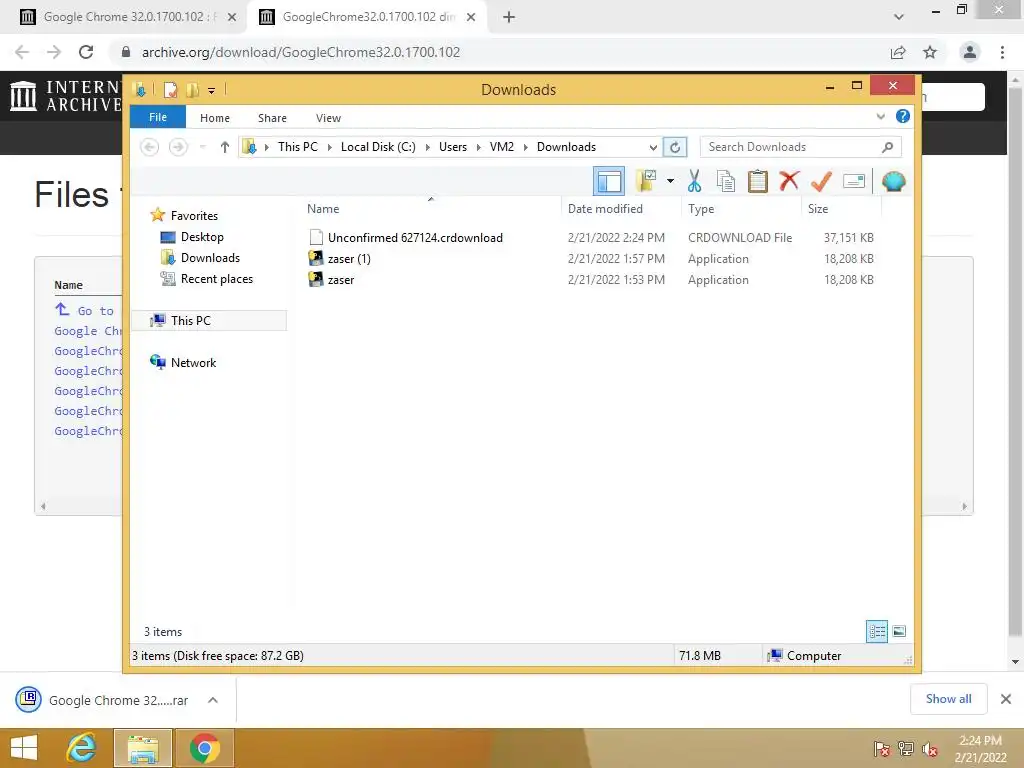Launch Internet Explorer from taskbar

pos(82,748)
